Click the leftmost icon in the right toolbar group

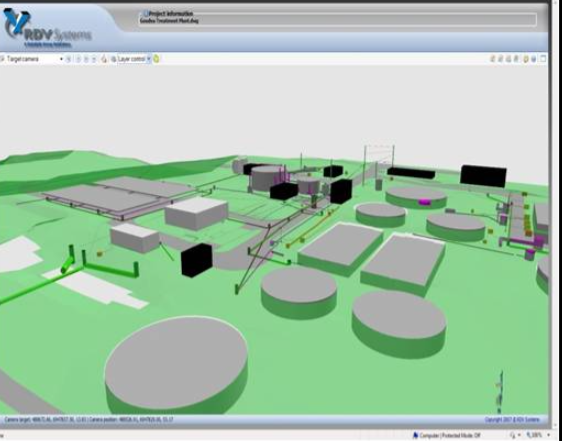pyautogui.click(x=493, y=59)
